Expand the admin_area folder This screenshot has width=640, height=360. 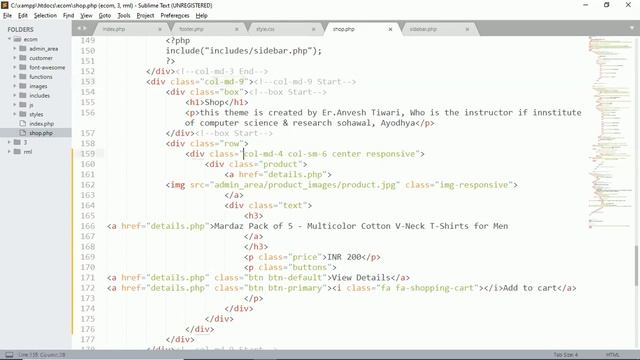(14, 49)
